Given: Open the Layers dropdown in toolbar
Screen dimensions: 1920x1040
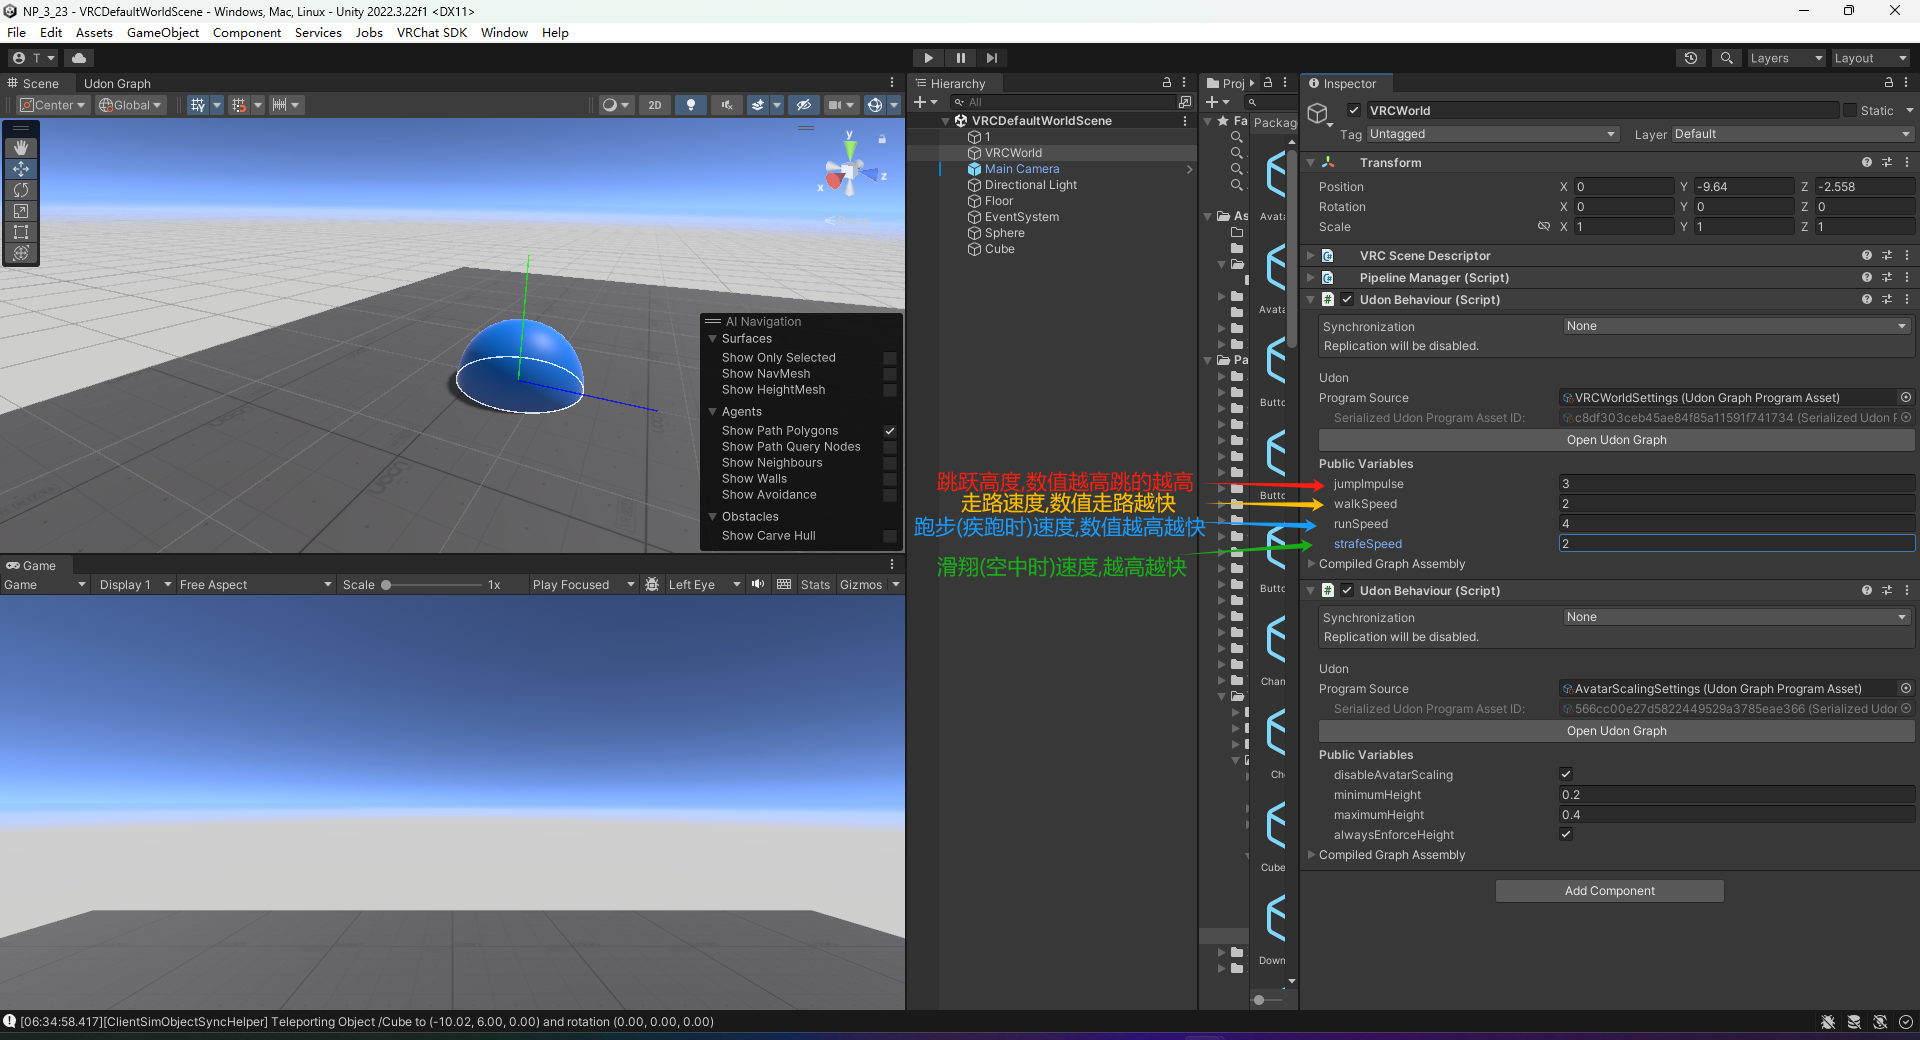Looking at the screenshot, I should click(x=1786, y=58).
